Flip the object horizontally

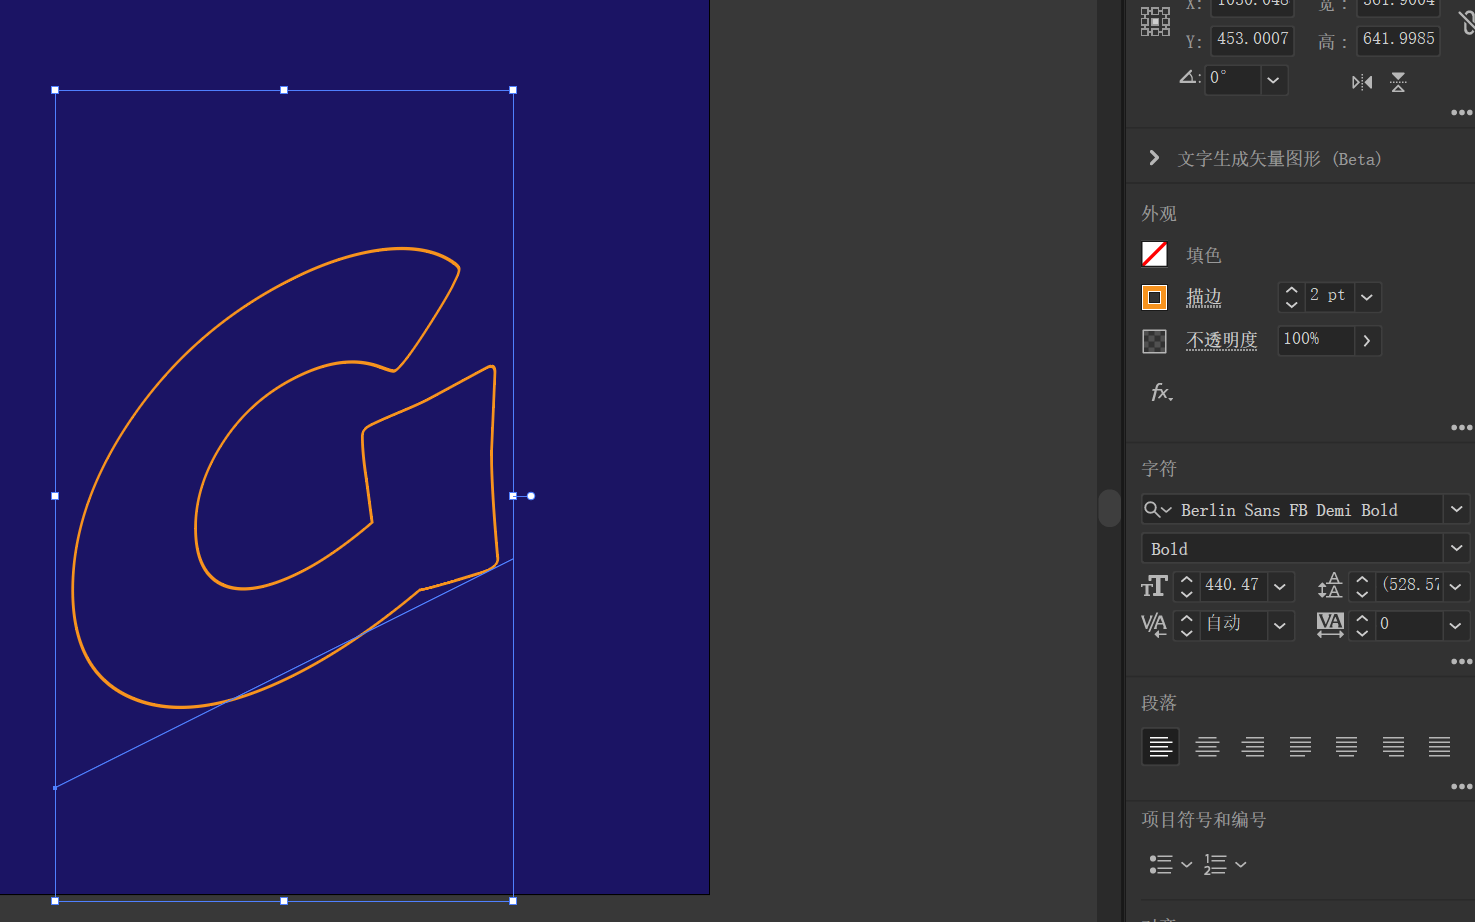coord(1362,82)
